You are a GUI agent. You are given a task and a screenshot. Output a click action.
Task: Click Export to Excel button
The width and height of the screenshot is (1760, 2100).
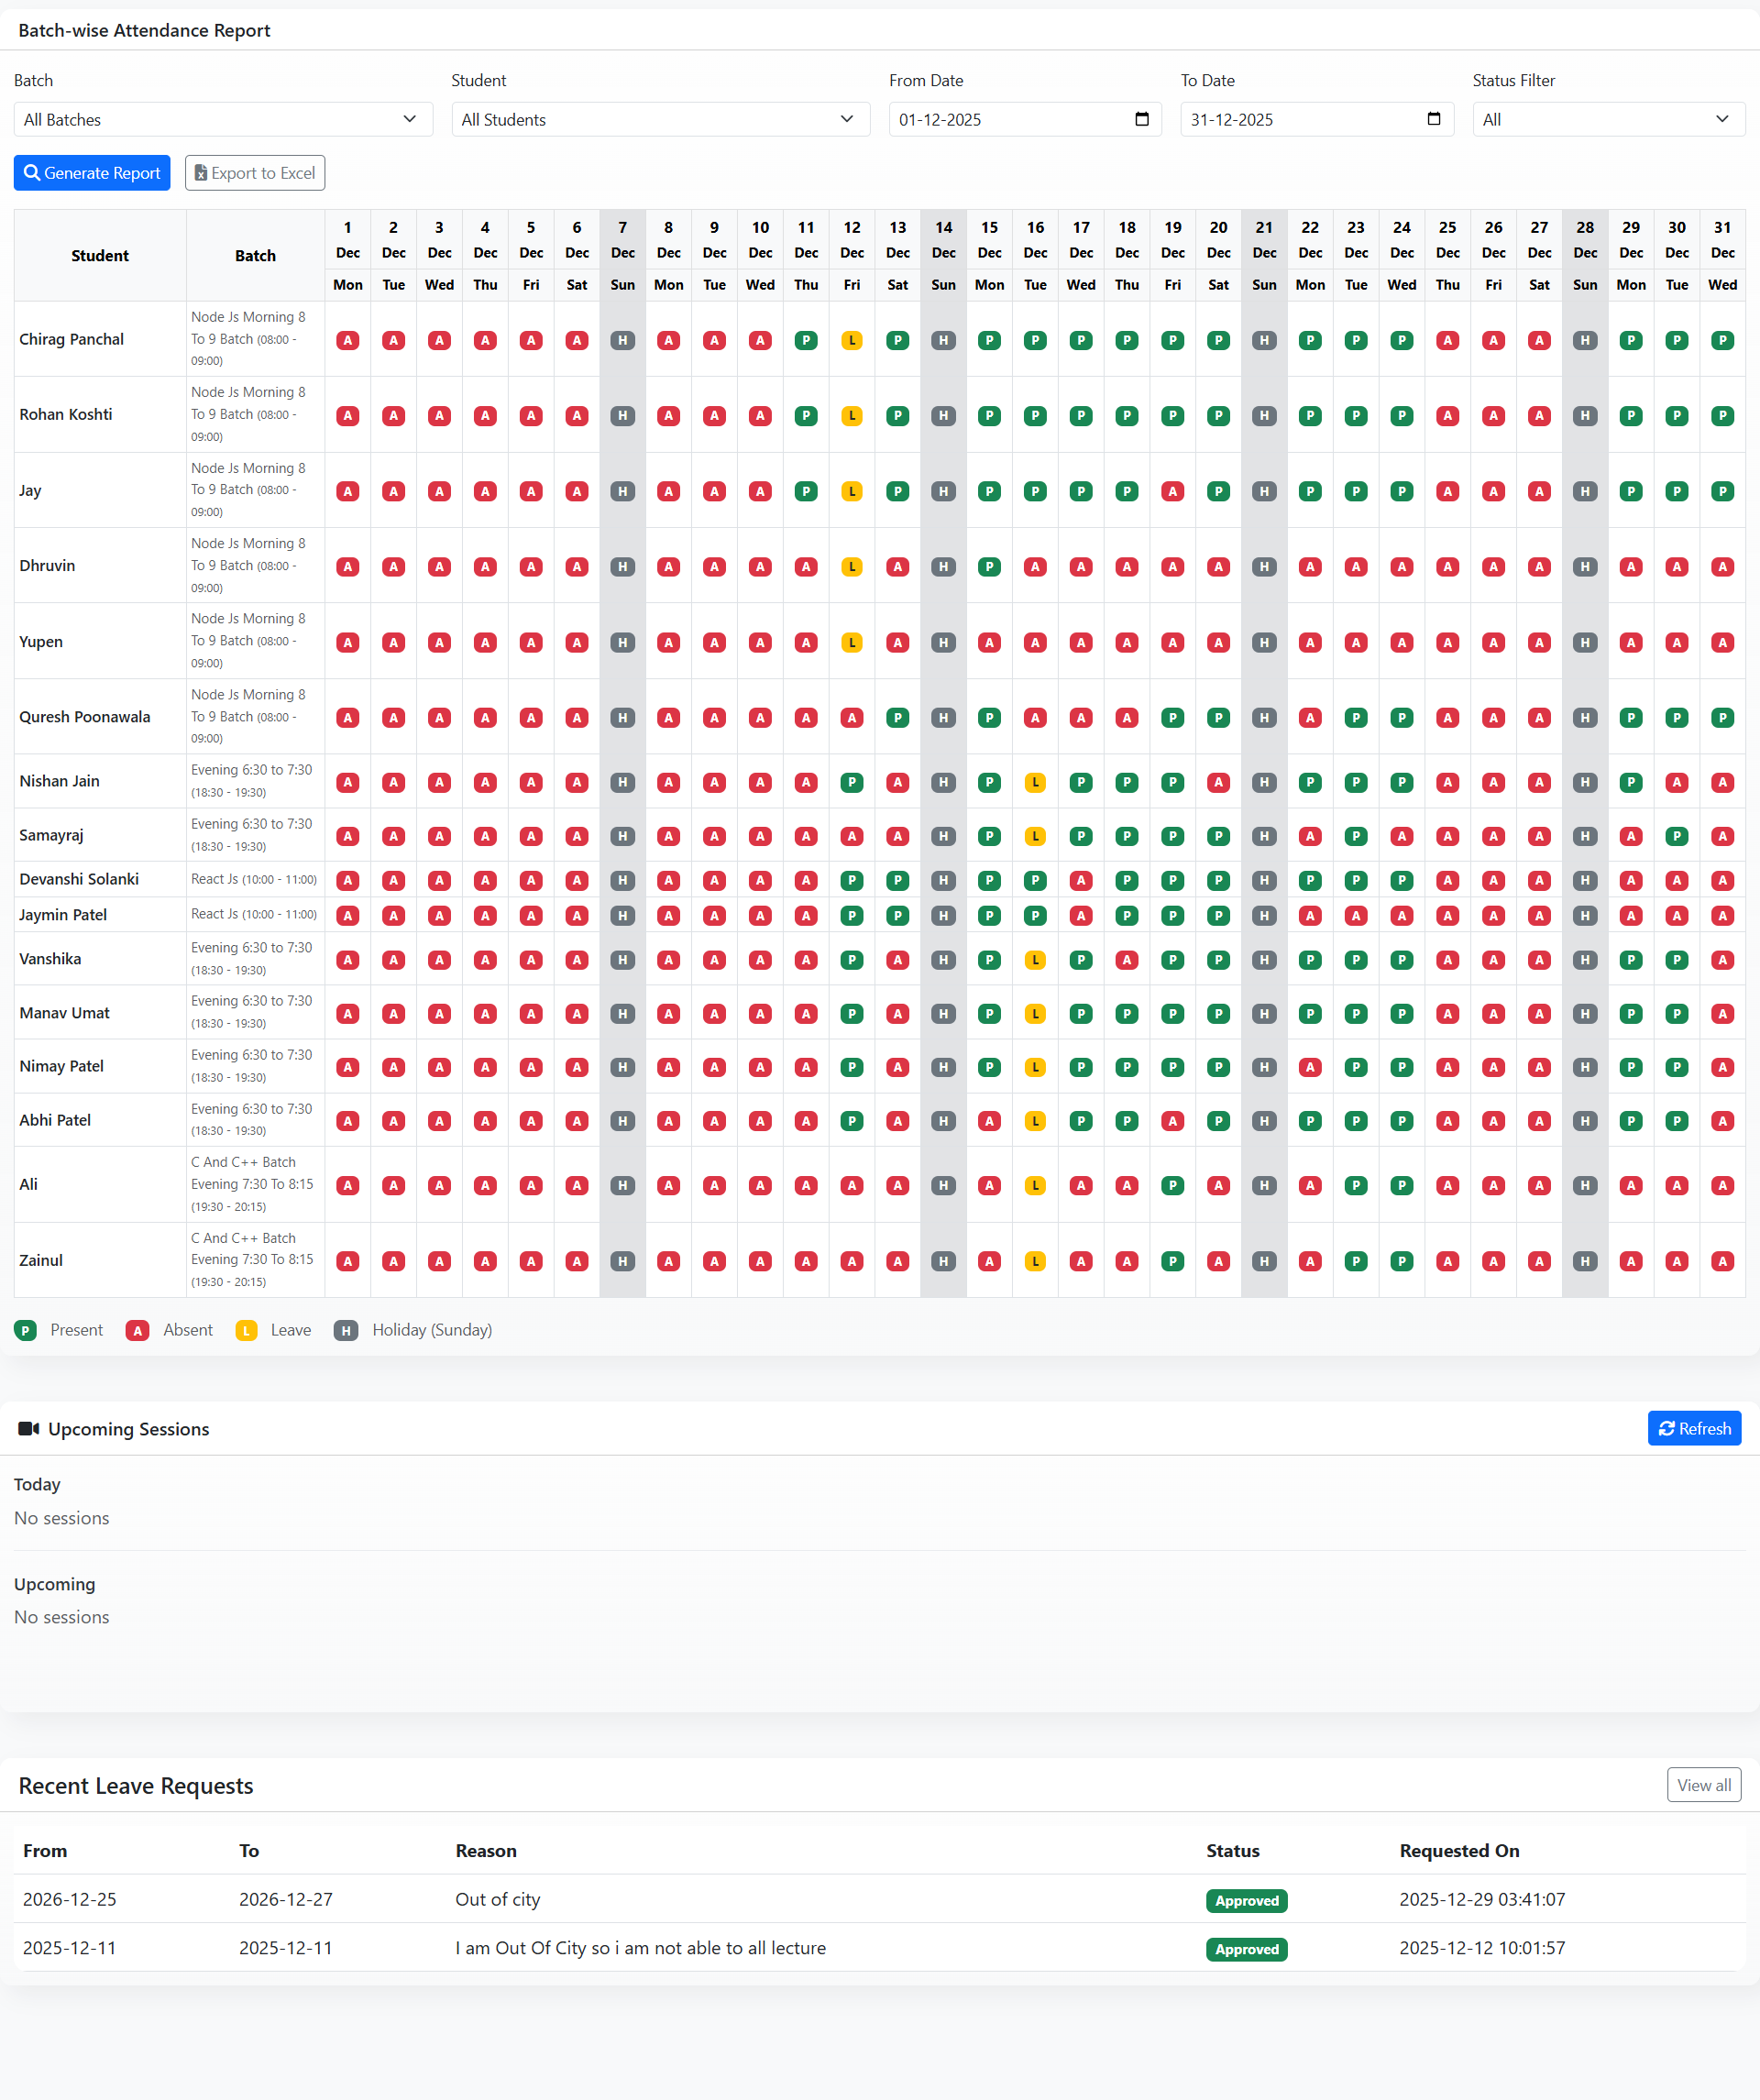(255, 173)
